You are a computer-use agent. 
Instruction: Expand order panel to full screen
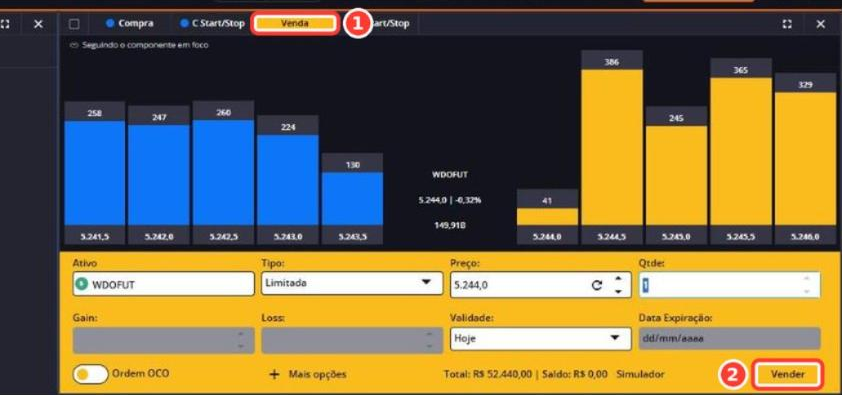787,24
